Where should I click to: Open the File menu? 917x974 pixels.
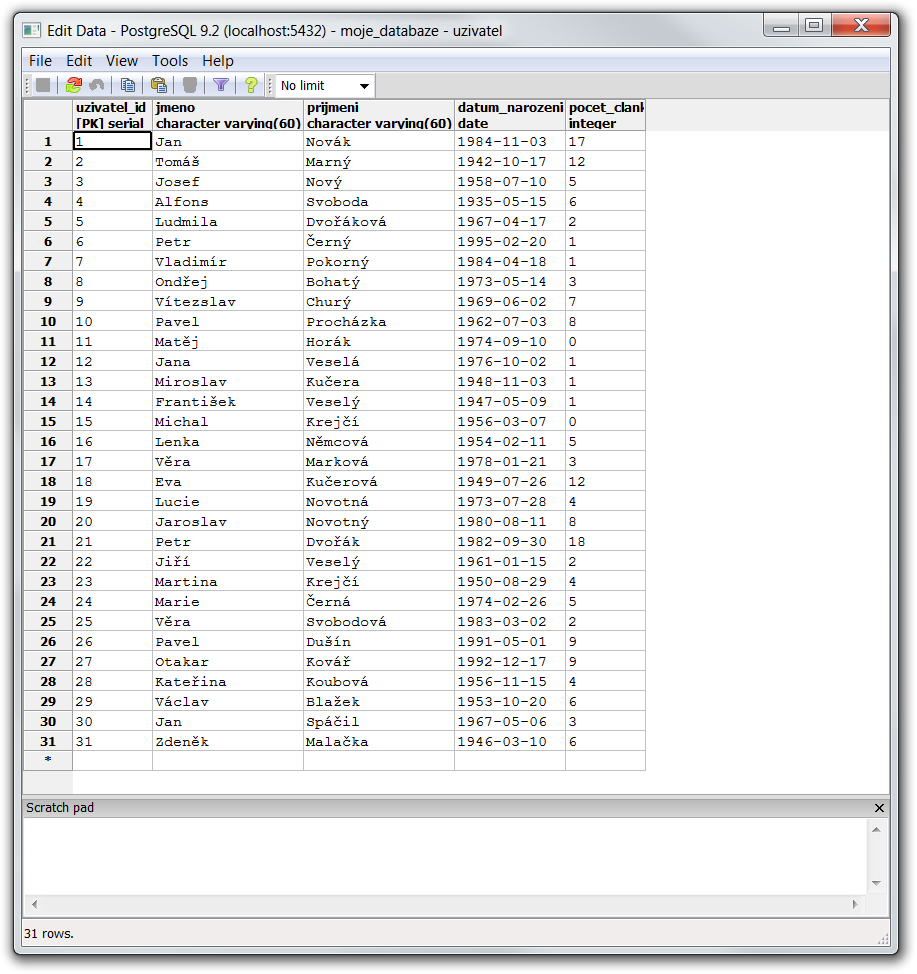40,61
